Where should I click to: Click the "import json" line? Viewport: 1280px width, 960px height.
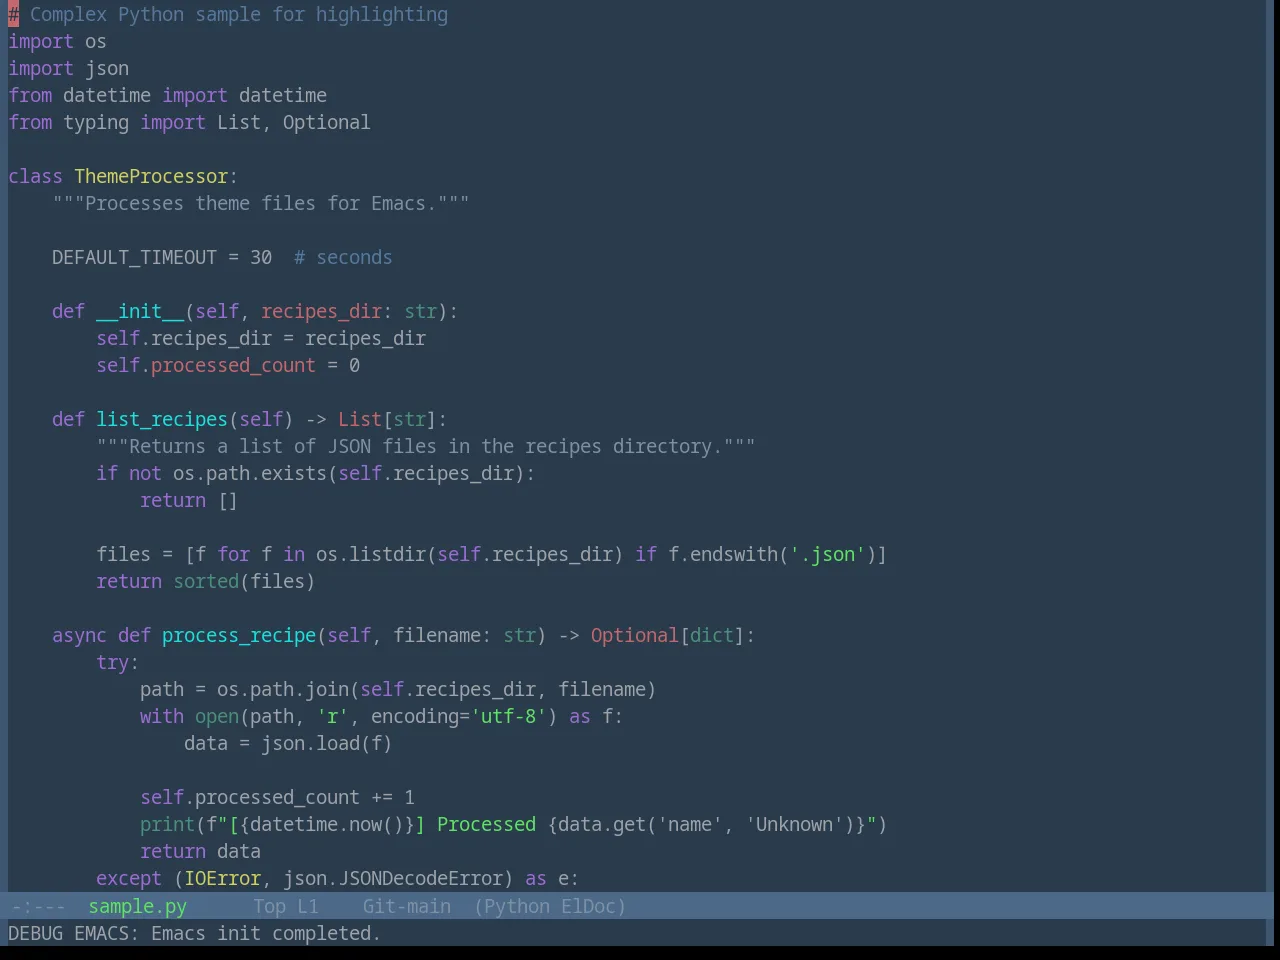tap(68, 68)
